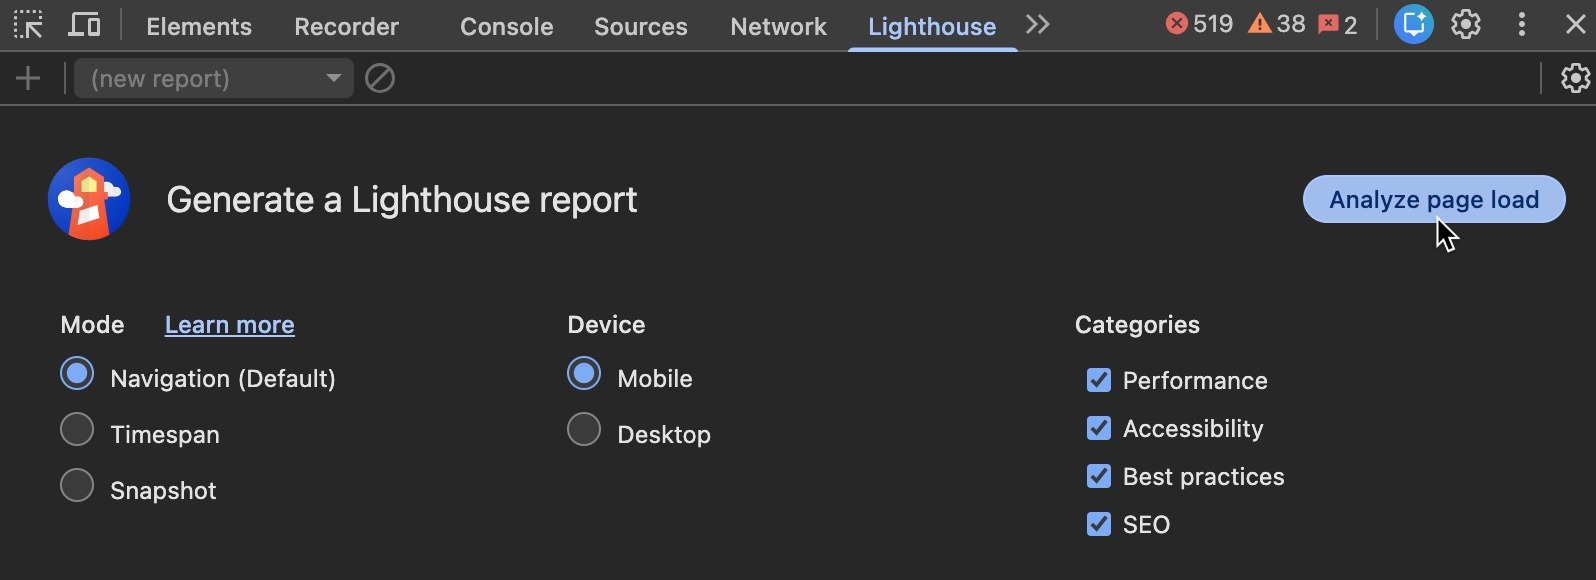Uncheck the SEO category
The image size is (1596, 580).
1099,524
